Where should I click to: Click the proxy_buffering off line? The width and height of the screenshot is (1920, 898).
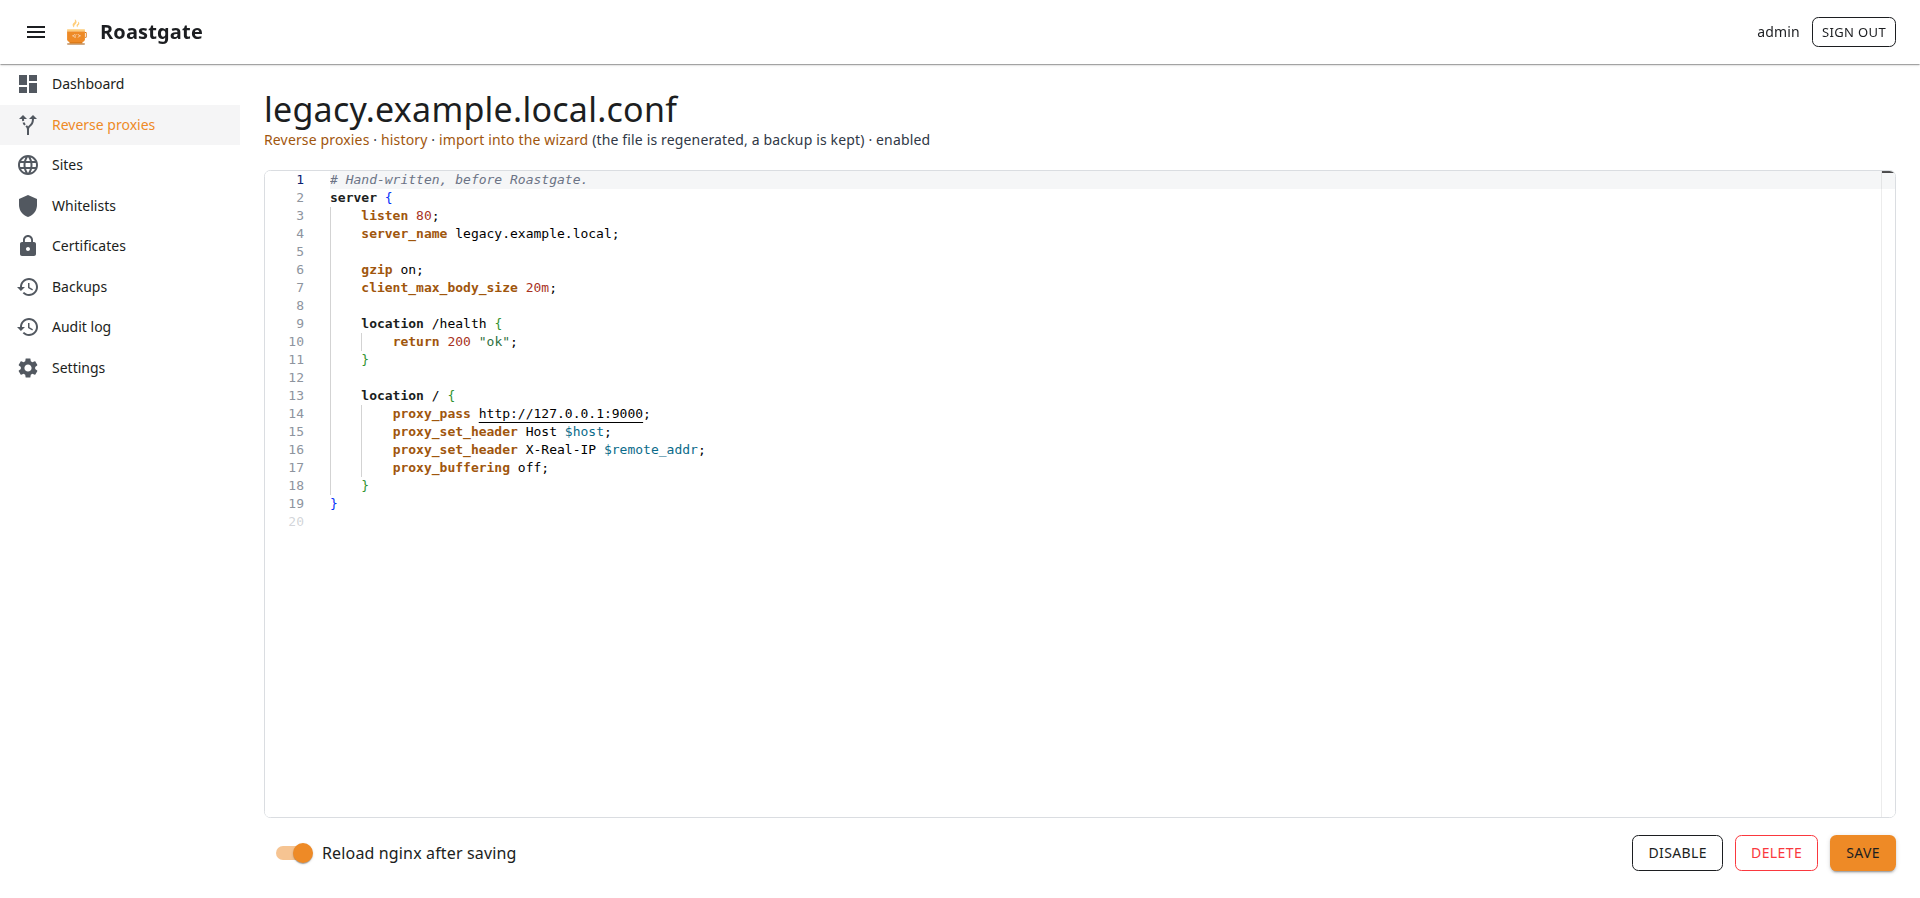pyautogui.click(x=471, y=468)
